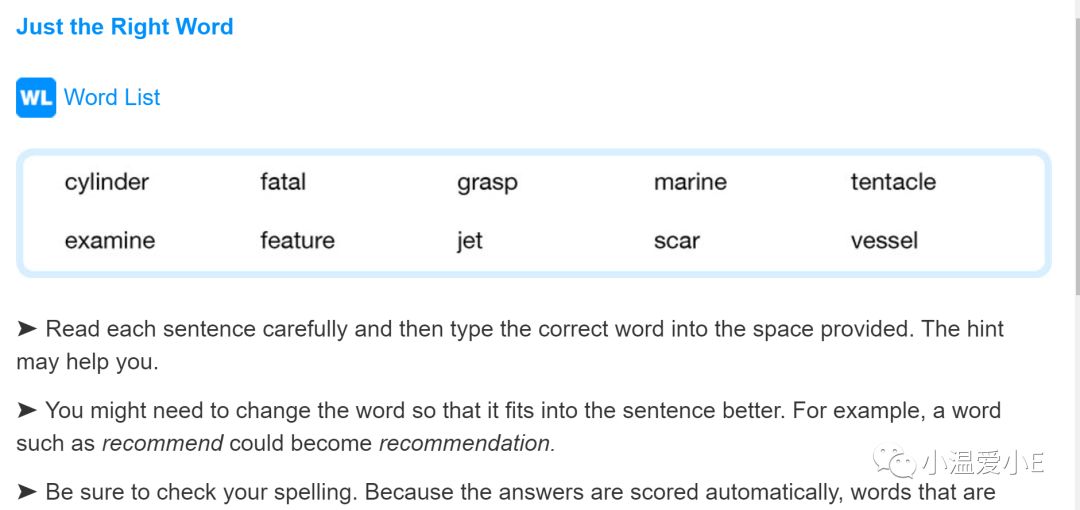Click the arrow bullet before You might need
Viewport: 1080px width, 510px height.
[x=27, y=410]
